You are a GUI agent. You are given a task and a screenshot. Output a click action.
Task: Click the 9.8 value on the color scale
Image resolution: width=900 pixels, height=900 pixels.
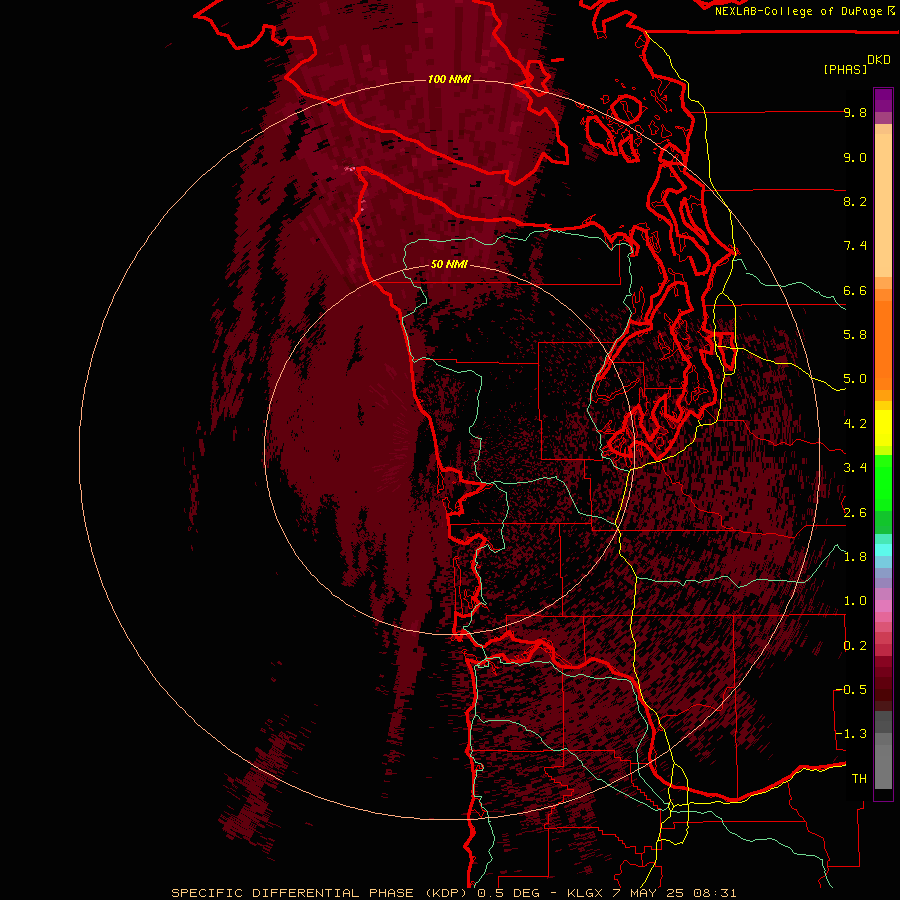(855, 112)
